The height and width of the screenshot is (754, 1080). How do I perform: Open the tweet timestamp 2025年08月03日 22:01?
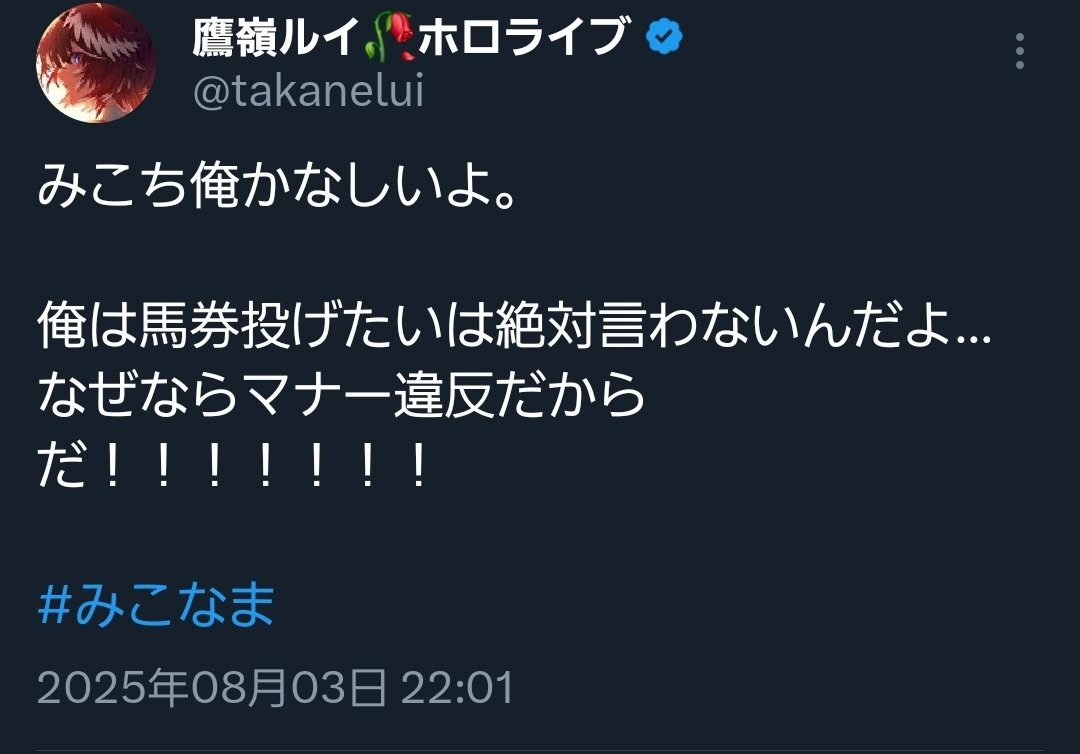pos(276,687)
